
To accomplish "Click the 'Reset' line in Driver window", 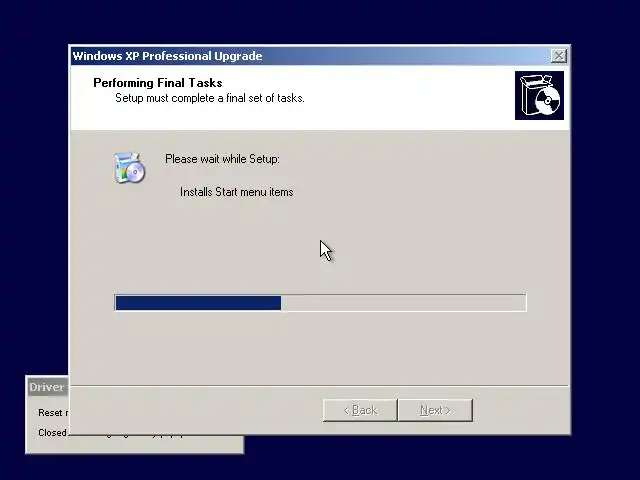I will [53, 413].
